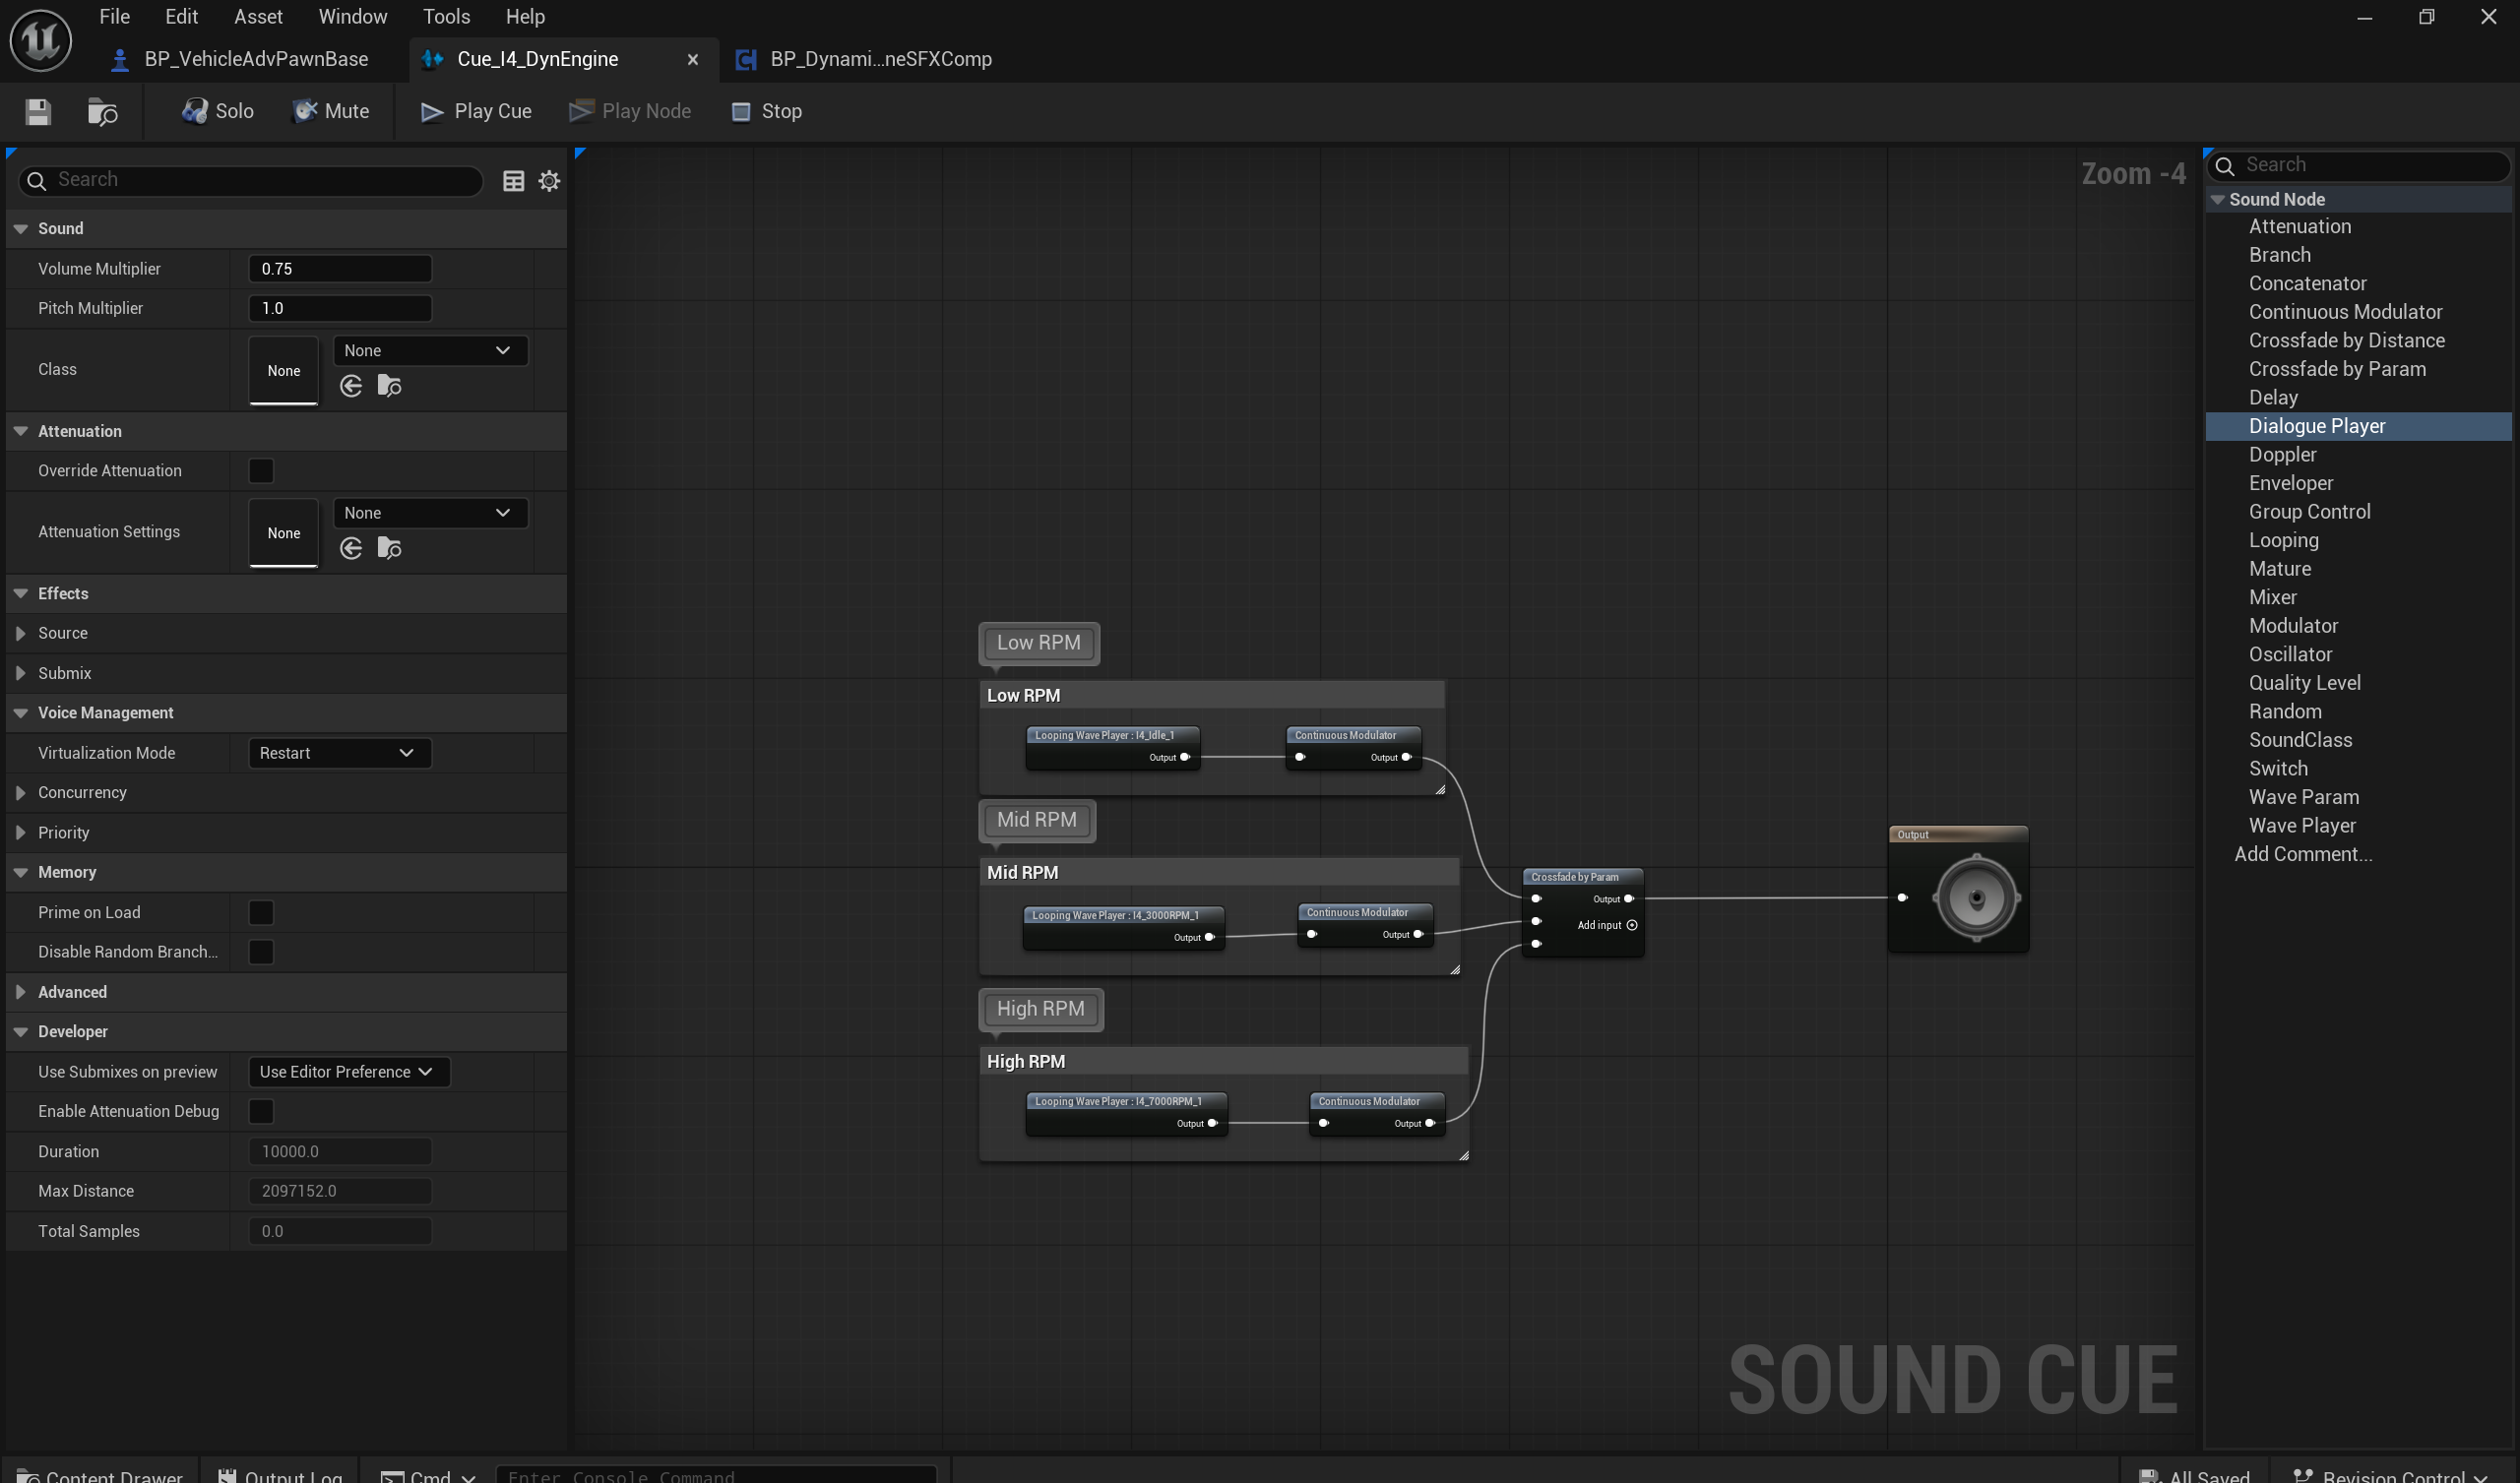The height and width of the screenshot is (1483, 2520).
Task: Click the Pitch Multiplier value field
Action: pos(340,308)
